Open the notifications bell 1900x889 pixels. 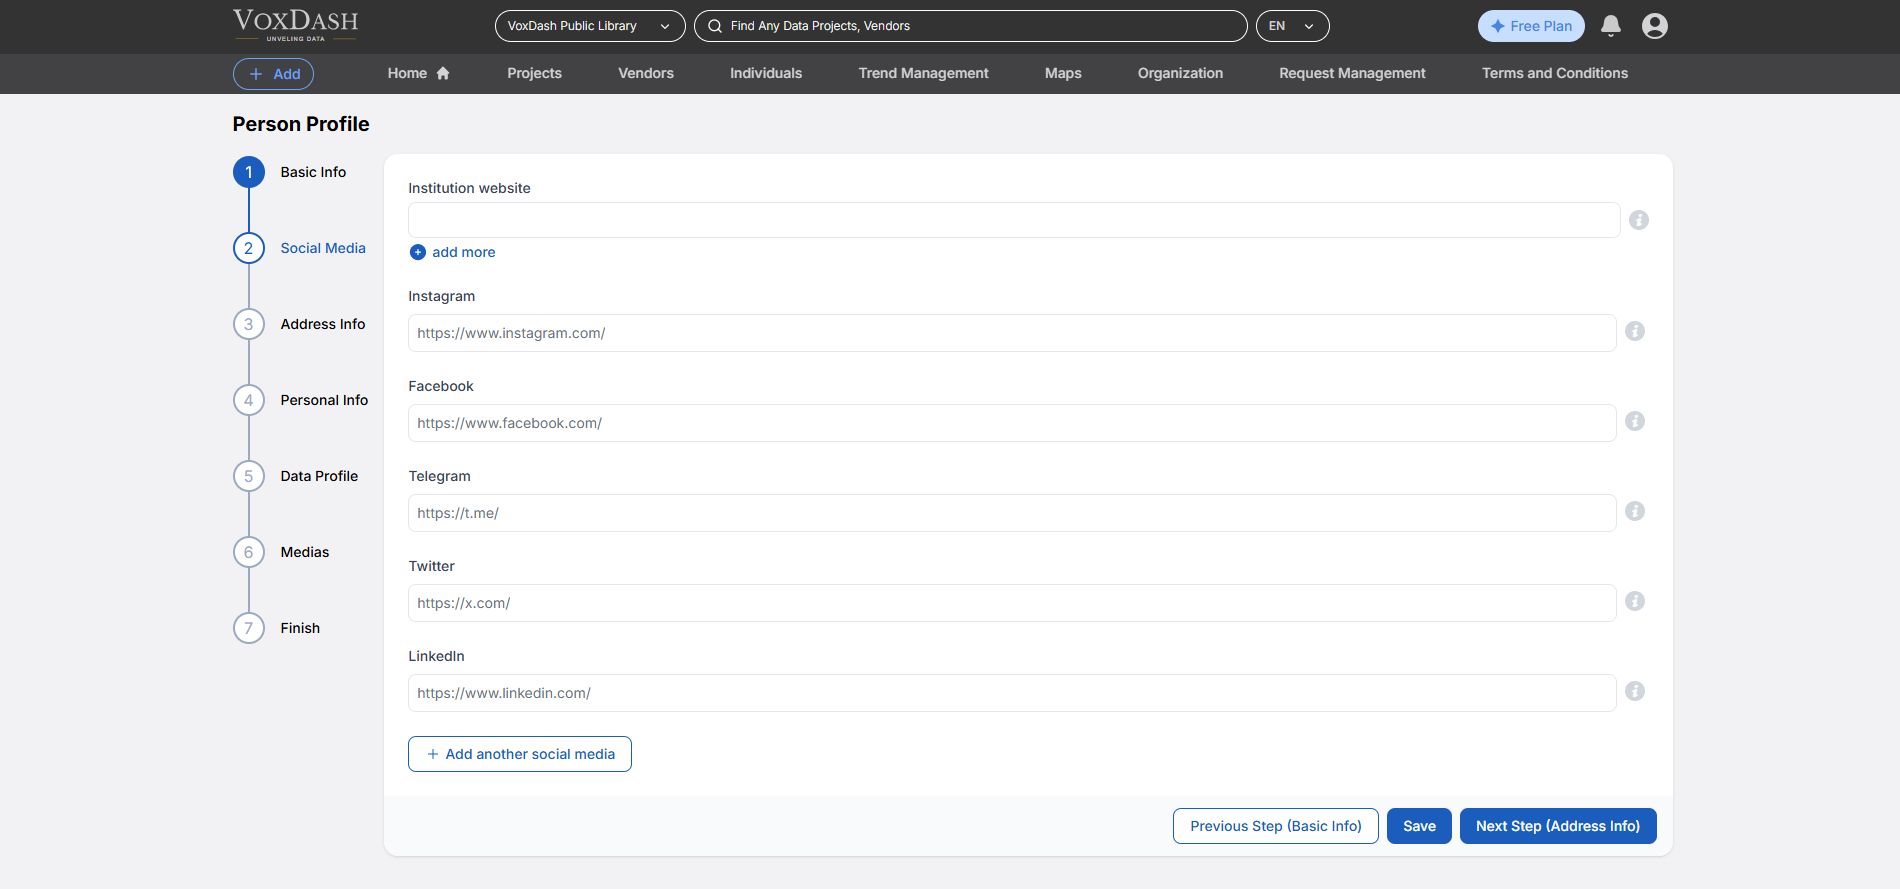[x=1610, y=26]
